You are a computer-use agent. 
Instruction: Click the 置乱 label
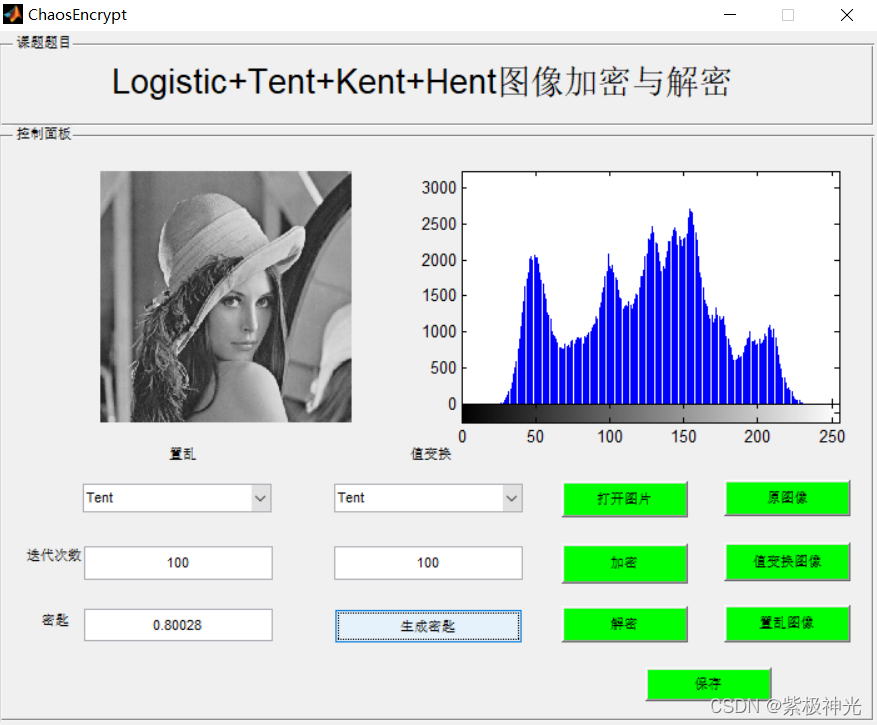pyautogui.click(x=182, y=454)
